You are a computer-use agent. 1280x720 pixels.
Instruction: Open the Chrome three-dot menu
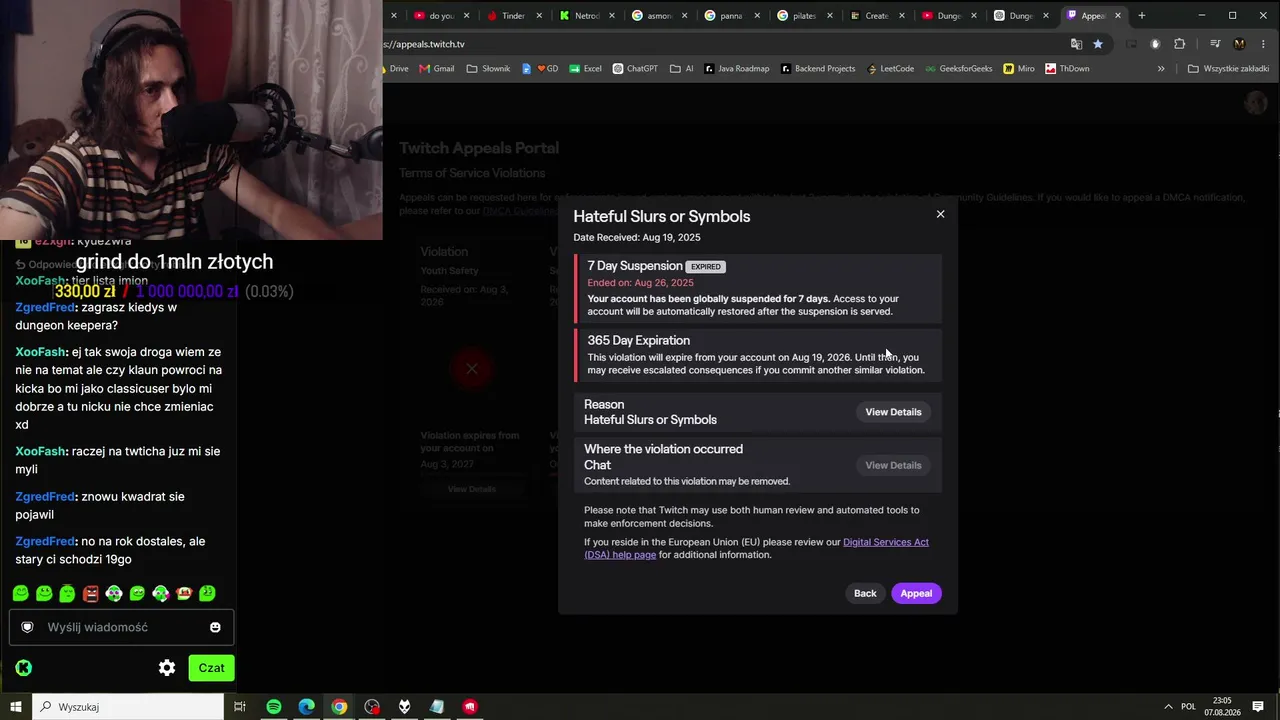pos(1263,44)
